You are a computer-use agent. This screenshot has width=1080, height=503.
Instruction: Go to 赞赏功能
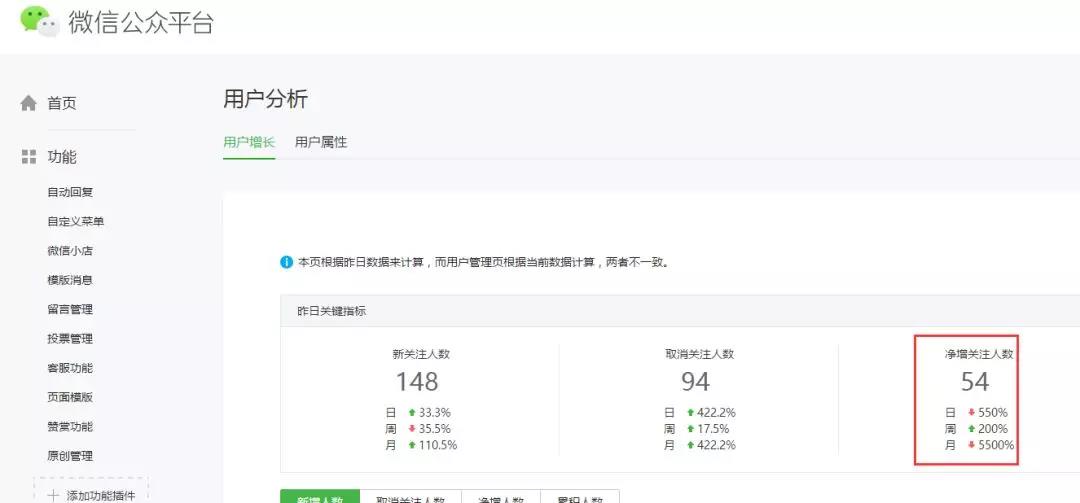tap(70, 427)
